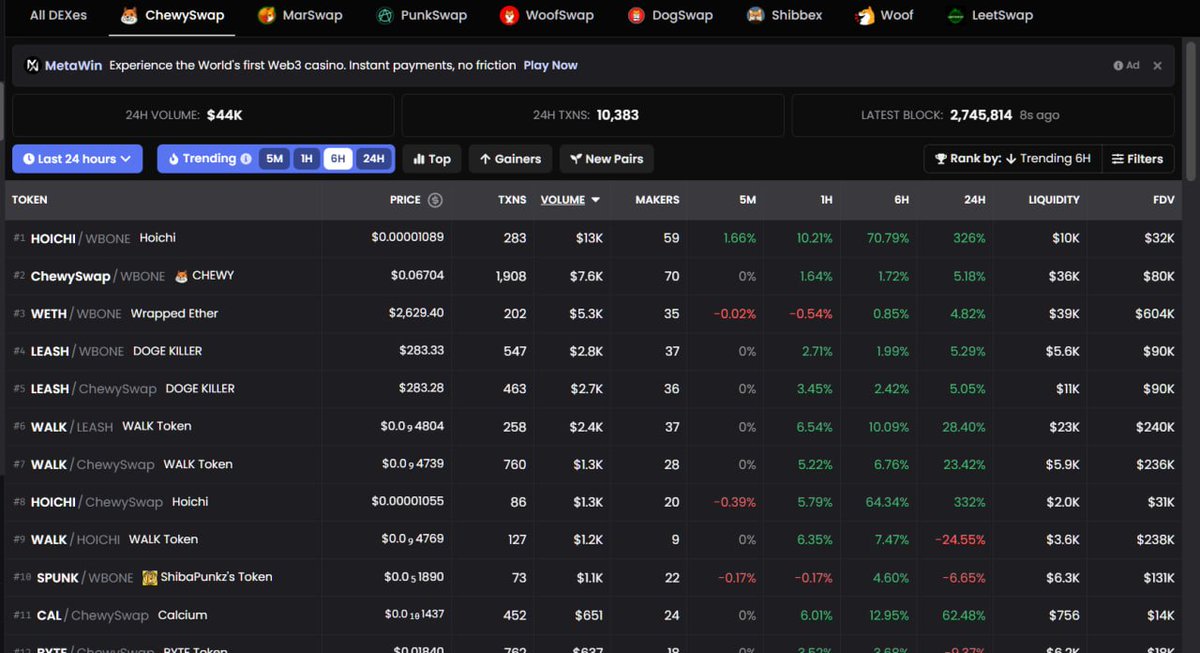Viewport: 1200px width, 653px height.
Task: Sort by the PRICE column header
Action: (x=405, y=200)
